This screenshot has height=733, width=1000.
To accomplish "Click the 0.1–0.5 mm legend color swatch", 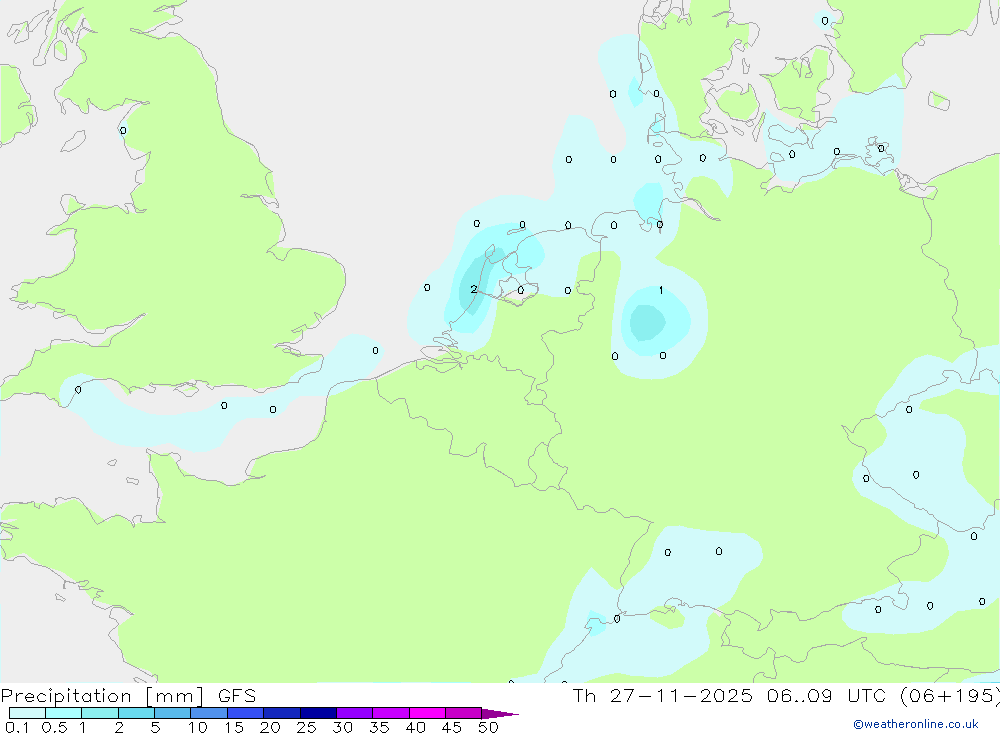I will [x=27, y=713].
